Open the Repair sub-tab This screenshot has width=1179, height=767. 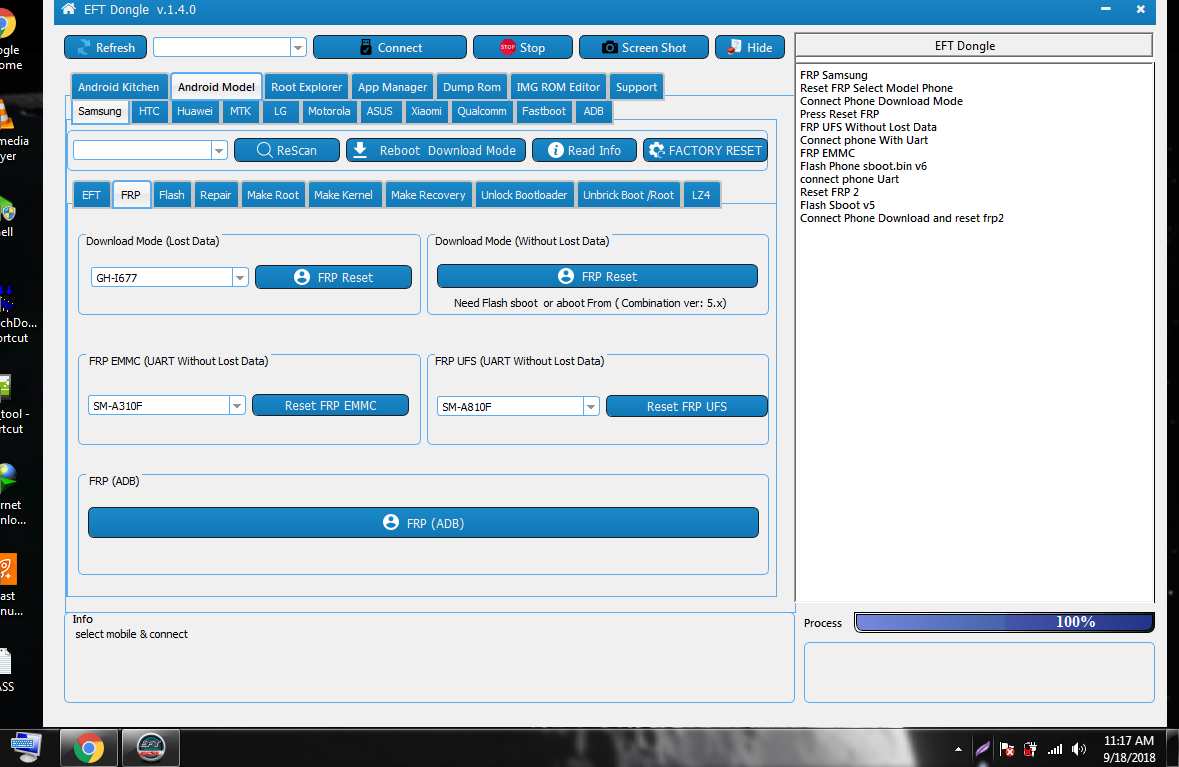tap(216, 195)
